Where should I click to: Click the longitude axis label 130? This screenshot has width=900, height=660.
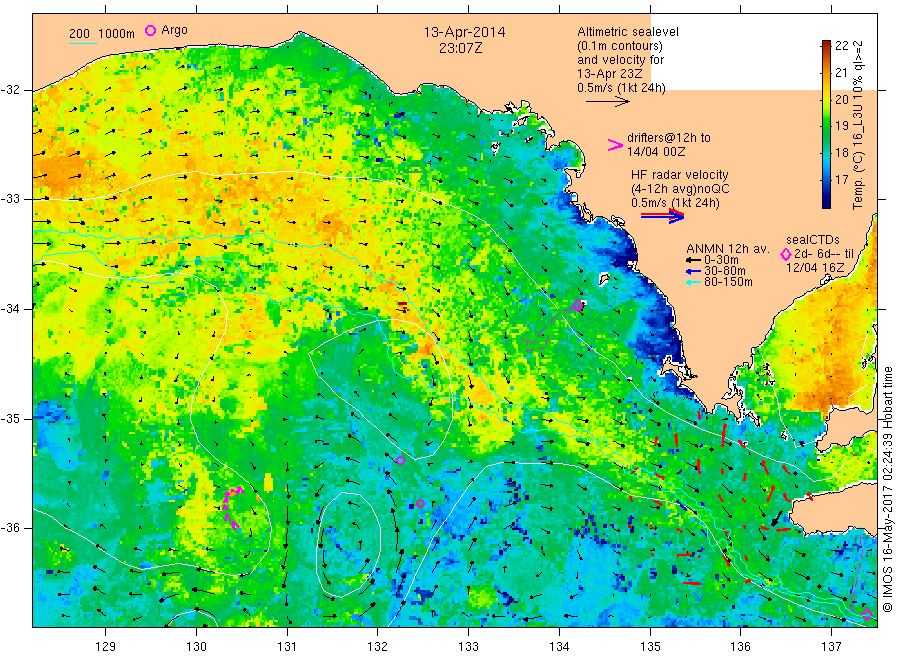coord(196,647)
